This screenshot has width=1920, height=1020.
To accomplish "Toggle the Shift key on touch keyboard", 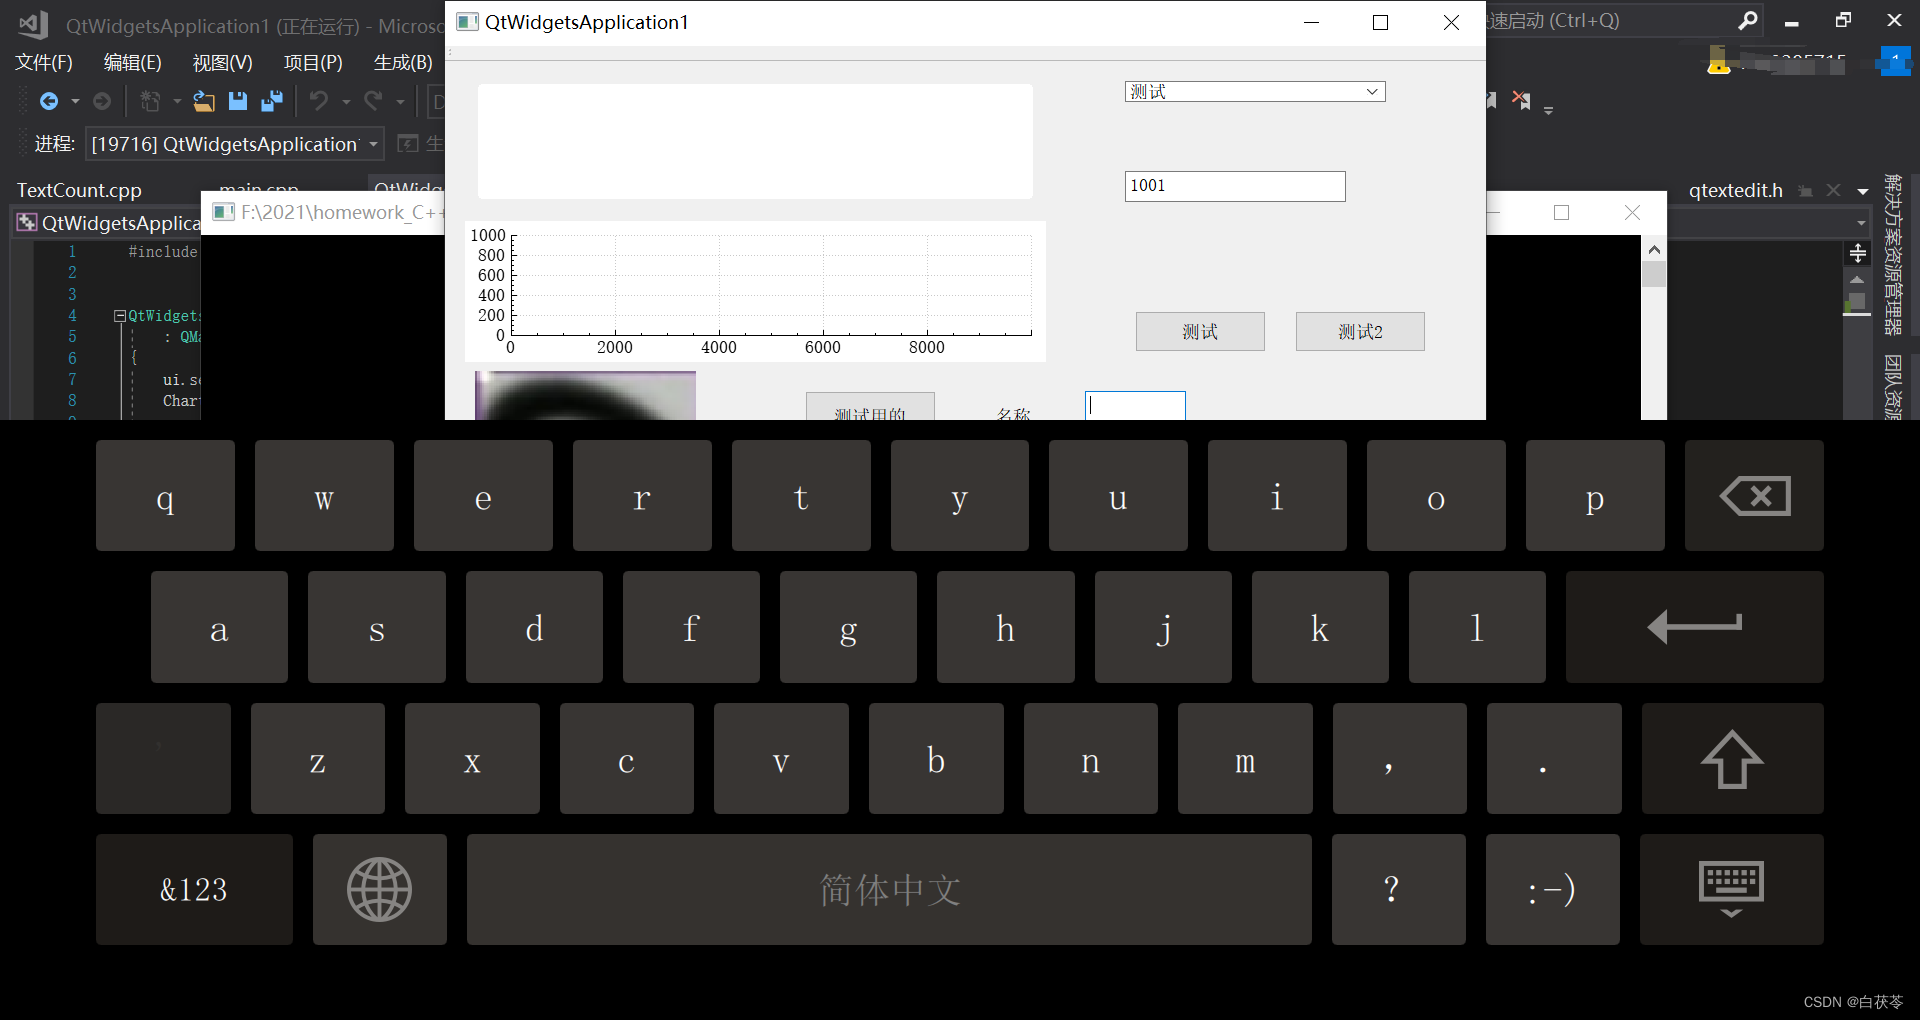I will [x=1732, y=758].
